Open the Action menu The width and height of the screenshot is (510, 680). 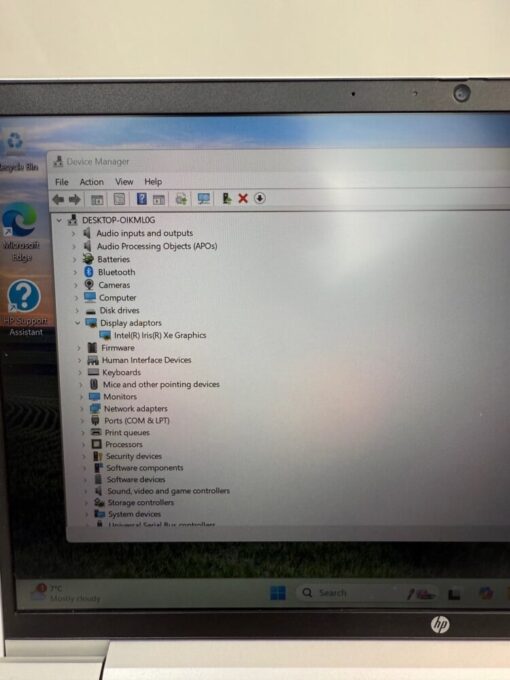[92, 182]
